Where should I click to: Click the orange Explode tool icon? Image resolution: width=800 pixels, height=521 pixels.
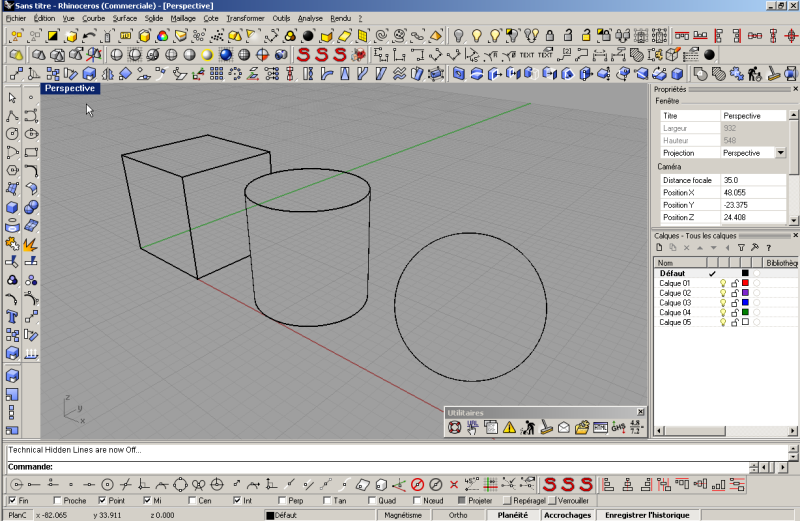[x=31, y=244]
